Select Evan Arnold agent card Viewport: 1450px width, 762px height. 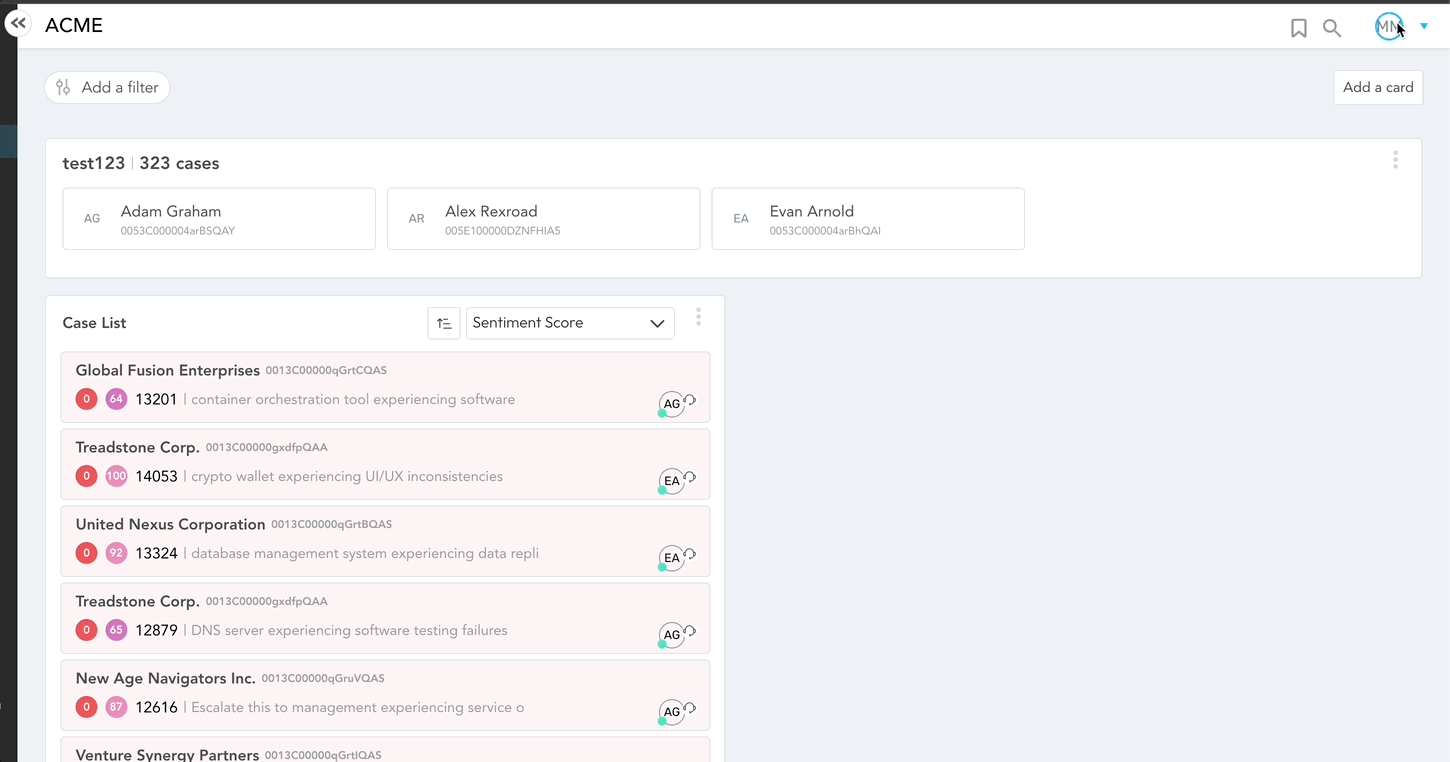click(868, 219)
